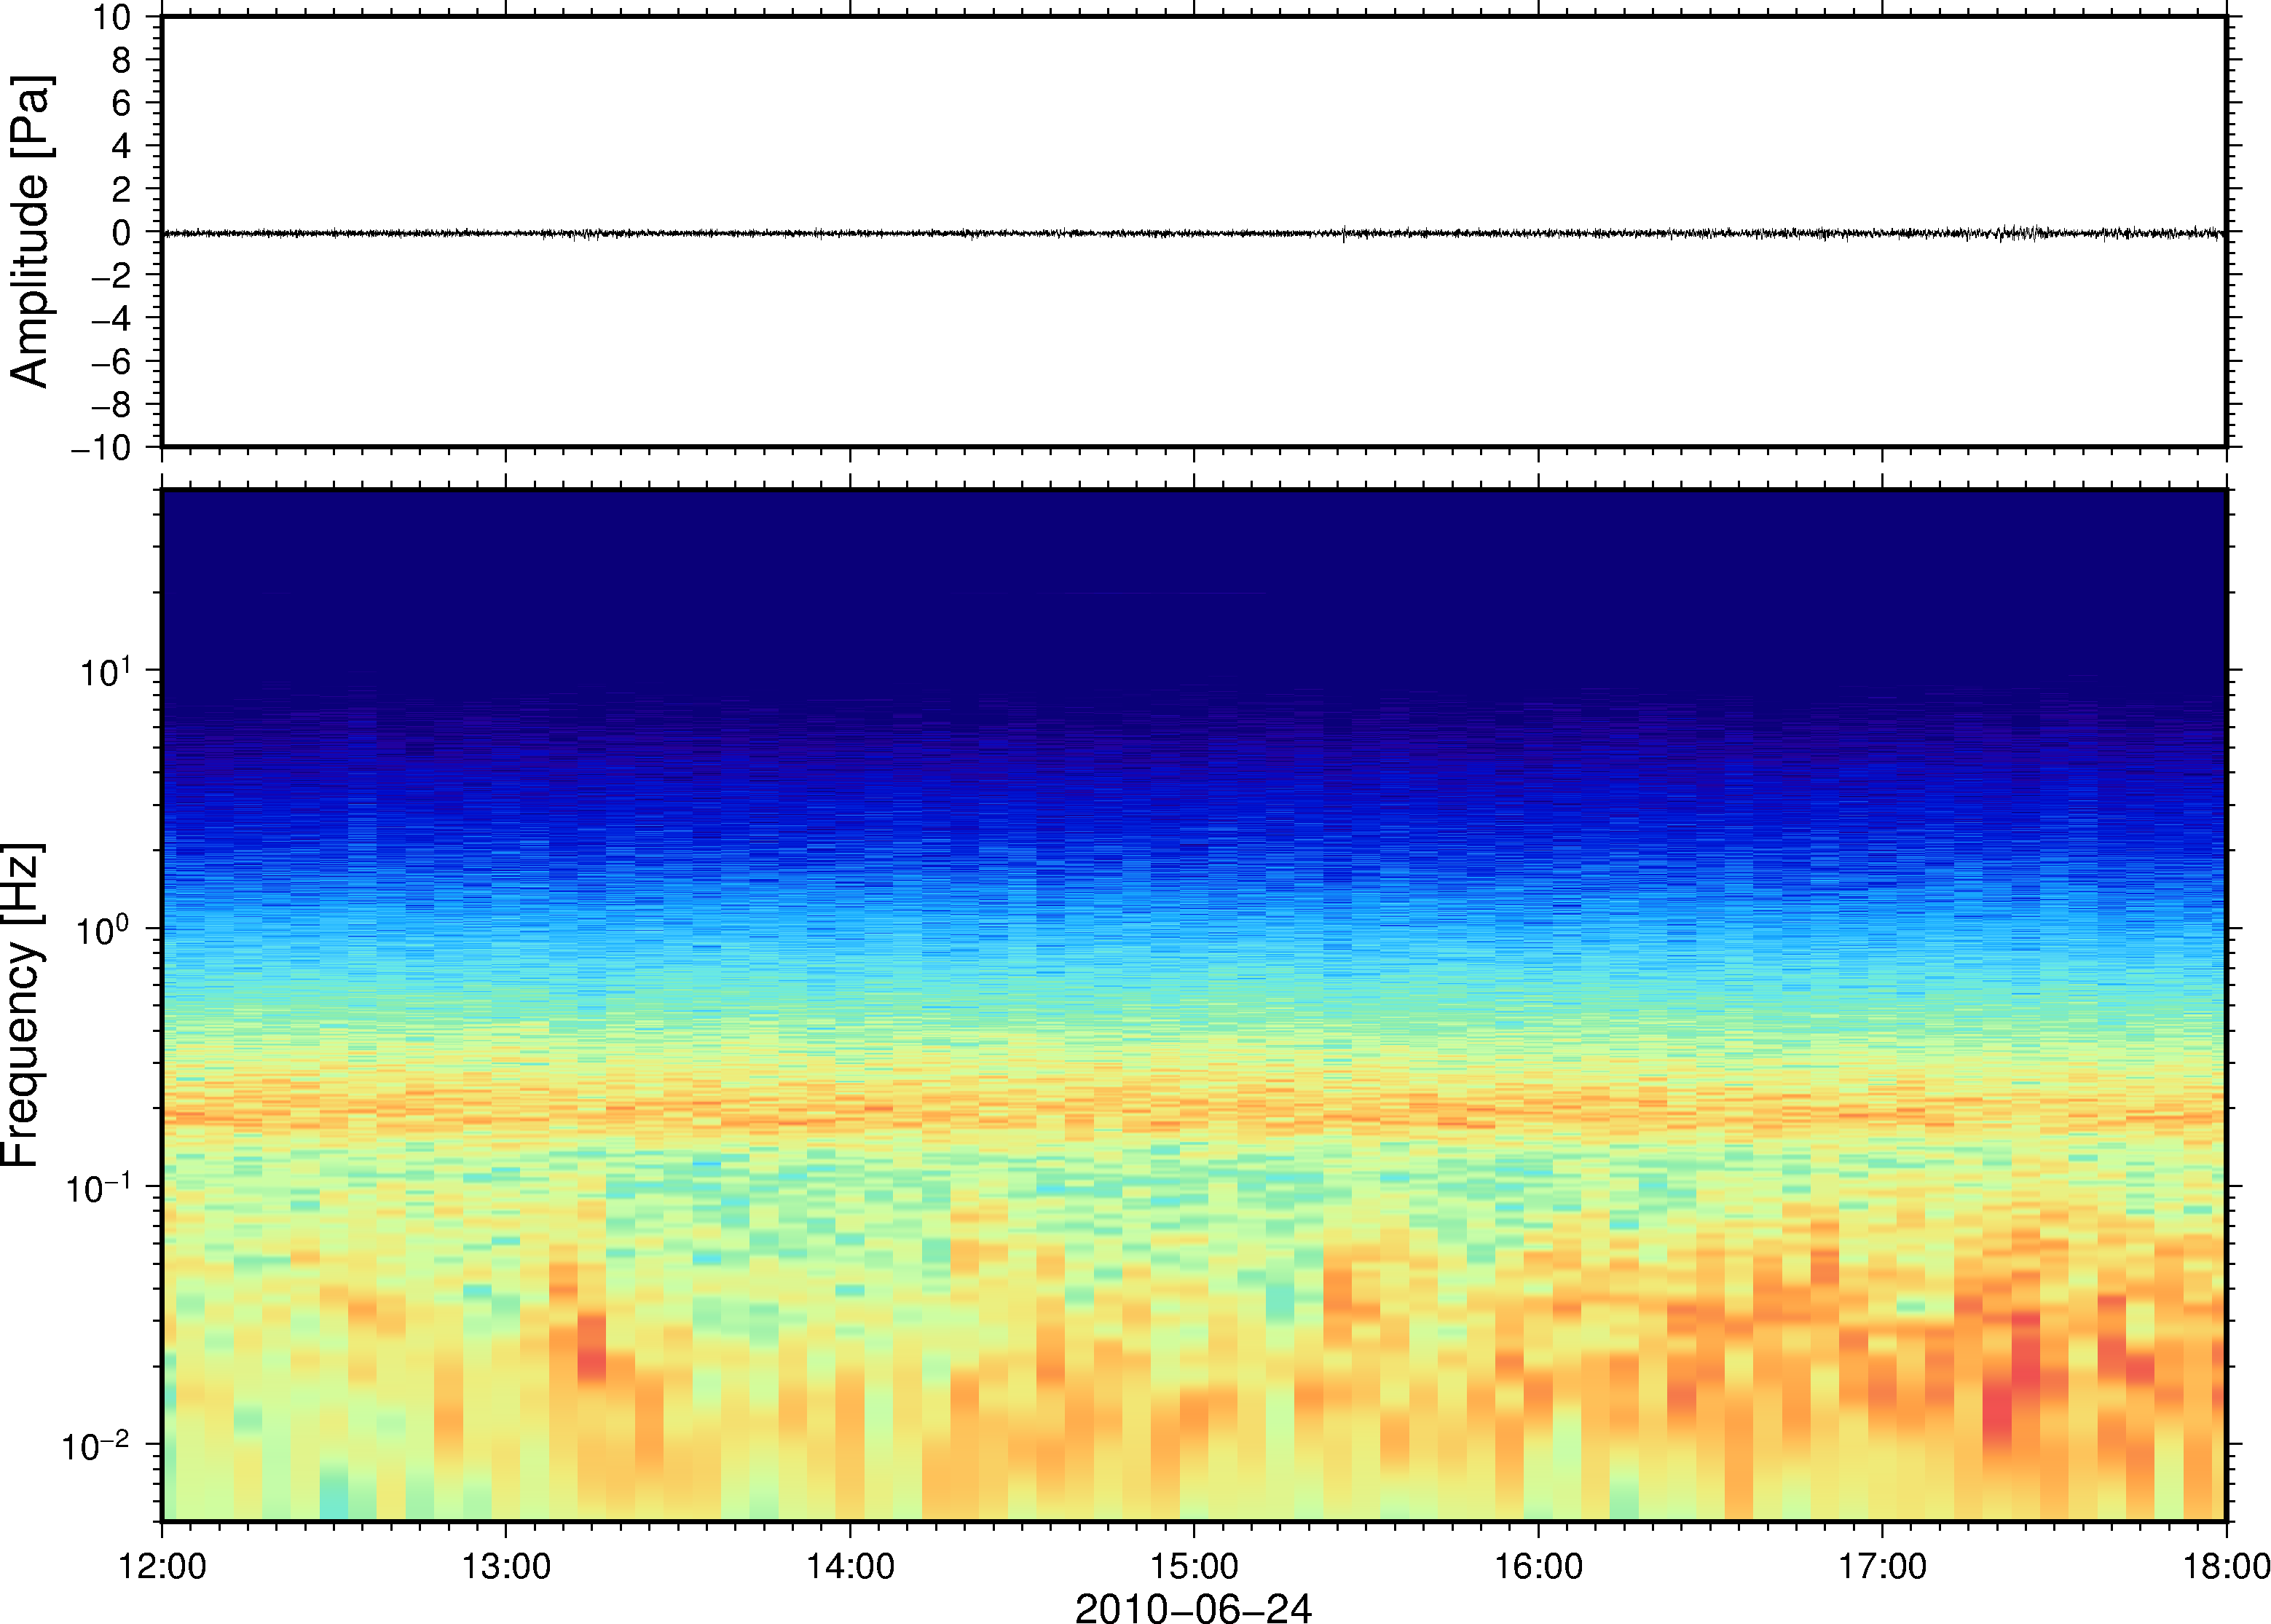Screen dimensions: 2271x1624
Task: Click the 10^1 frequency tick label
Action: point(105,672)
